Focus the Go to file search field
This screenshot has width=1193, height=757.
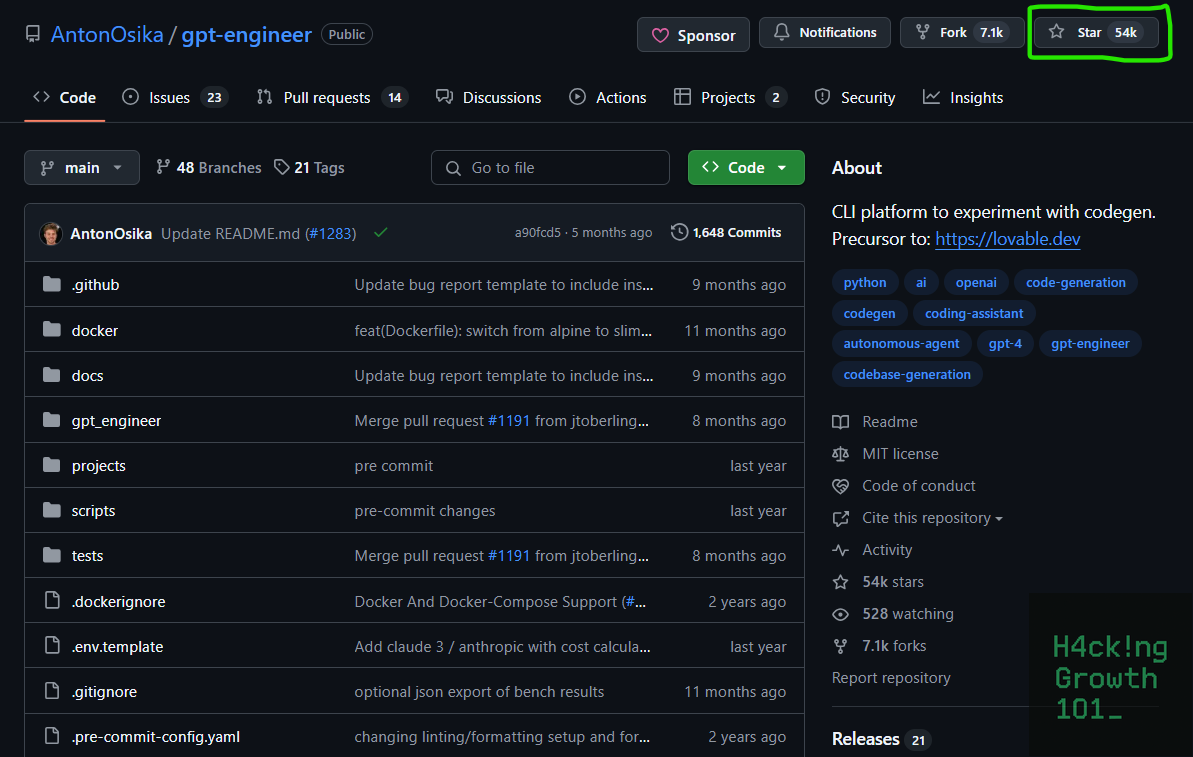[x=550, y=167]
